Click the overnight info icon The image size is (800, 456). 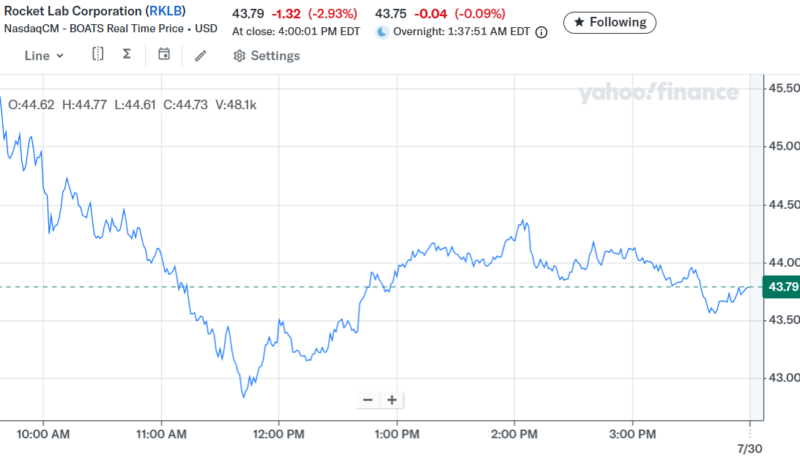(541, 32)
